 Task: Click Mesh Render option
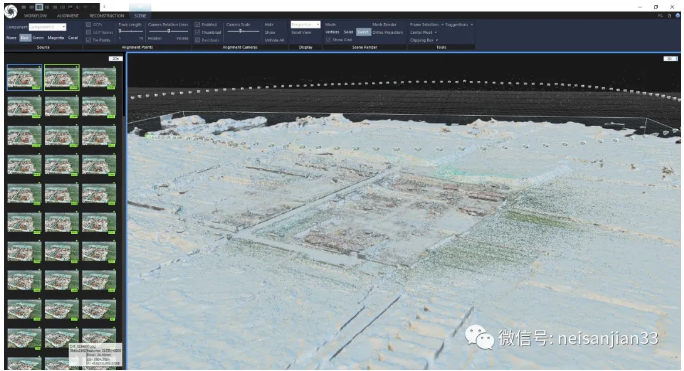pyautogui.click(x=384, y=25)
